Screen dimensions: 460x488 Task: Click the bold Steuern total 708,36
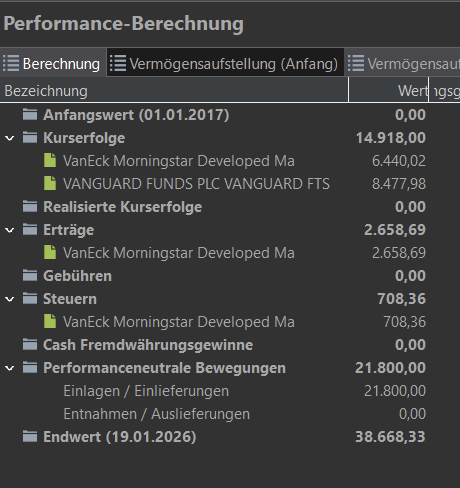(x=401, y=299)
